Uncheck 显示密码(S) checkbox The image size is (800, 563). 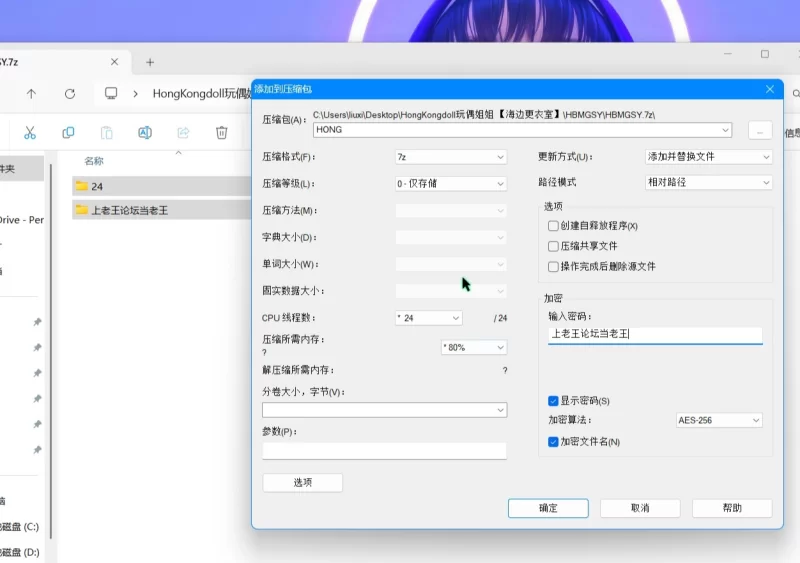553,401
